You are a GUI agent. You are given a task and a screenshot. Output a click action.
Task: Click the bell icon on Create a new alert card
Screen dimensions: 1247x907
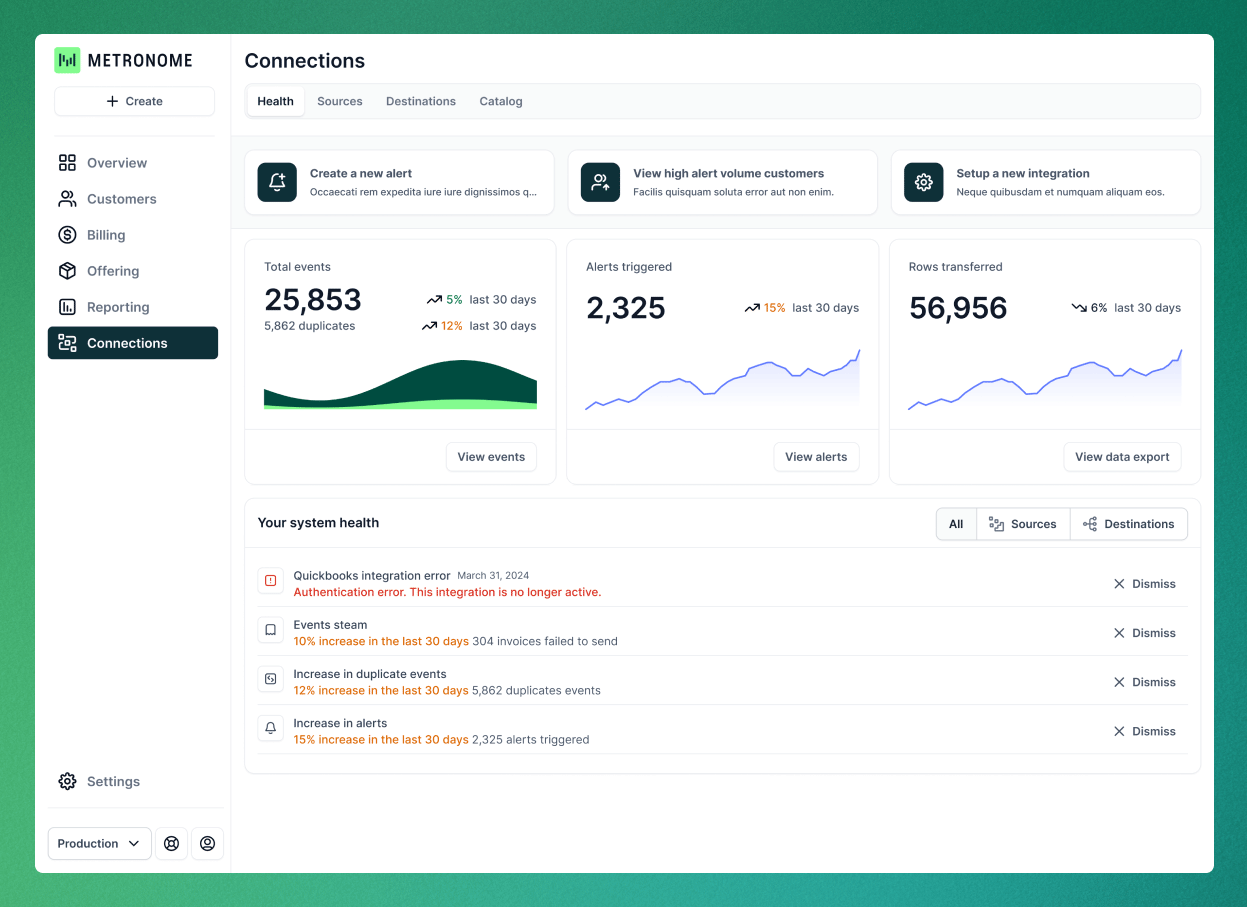pyautogui.click(x=277, y=182)
